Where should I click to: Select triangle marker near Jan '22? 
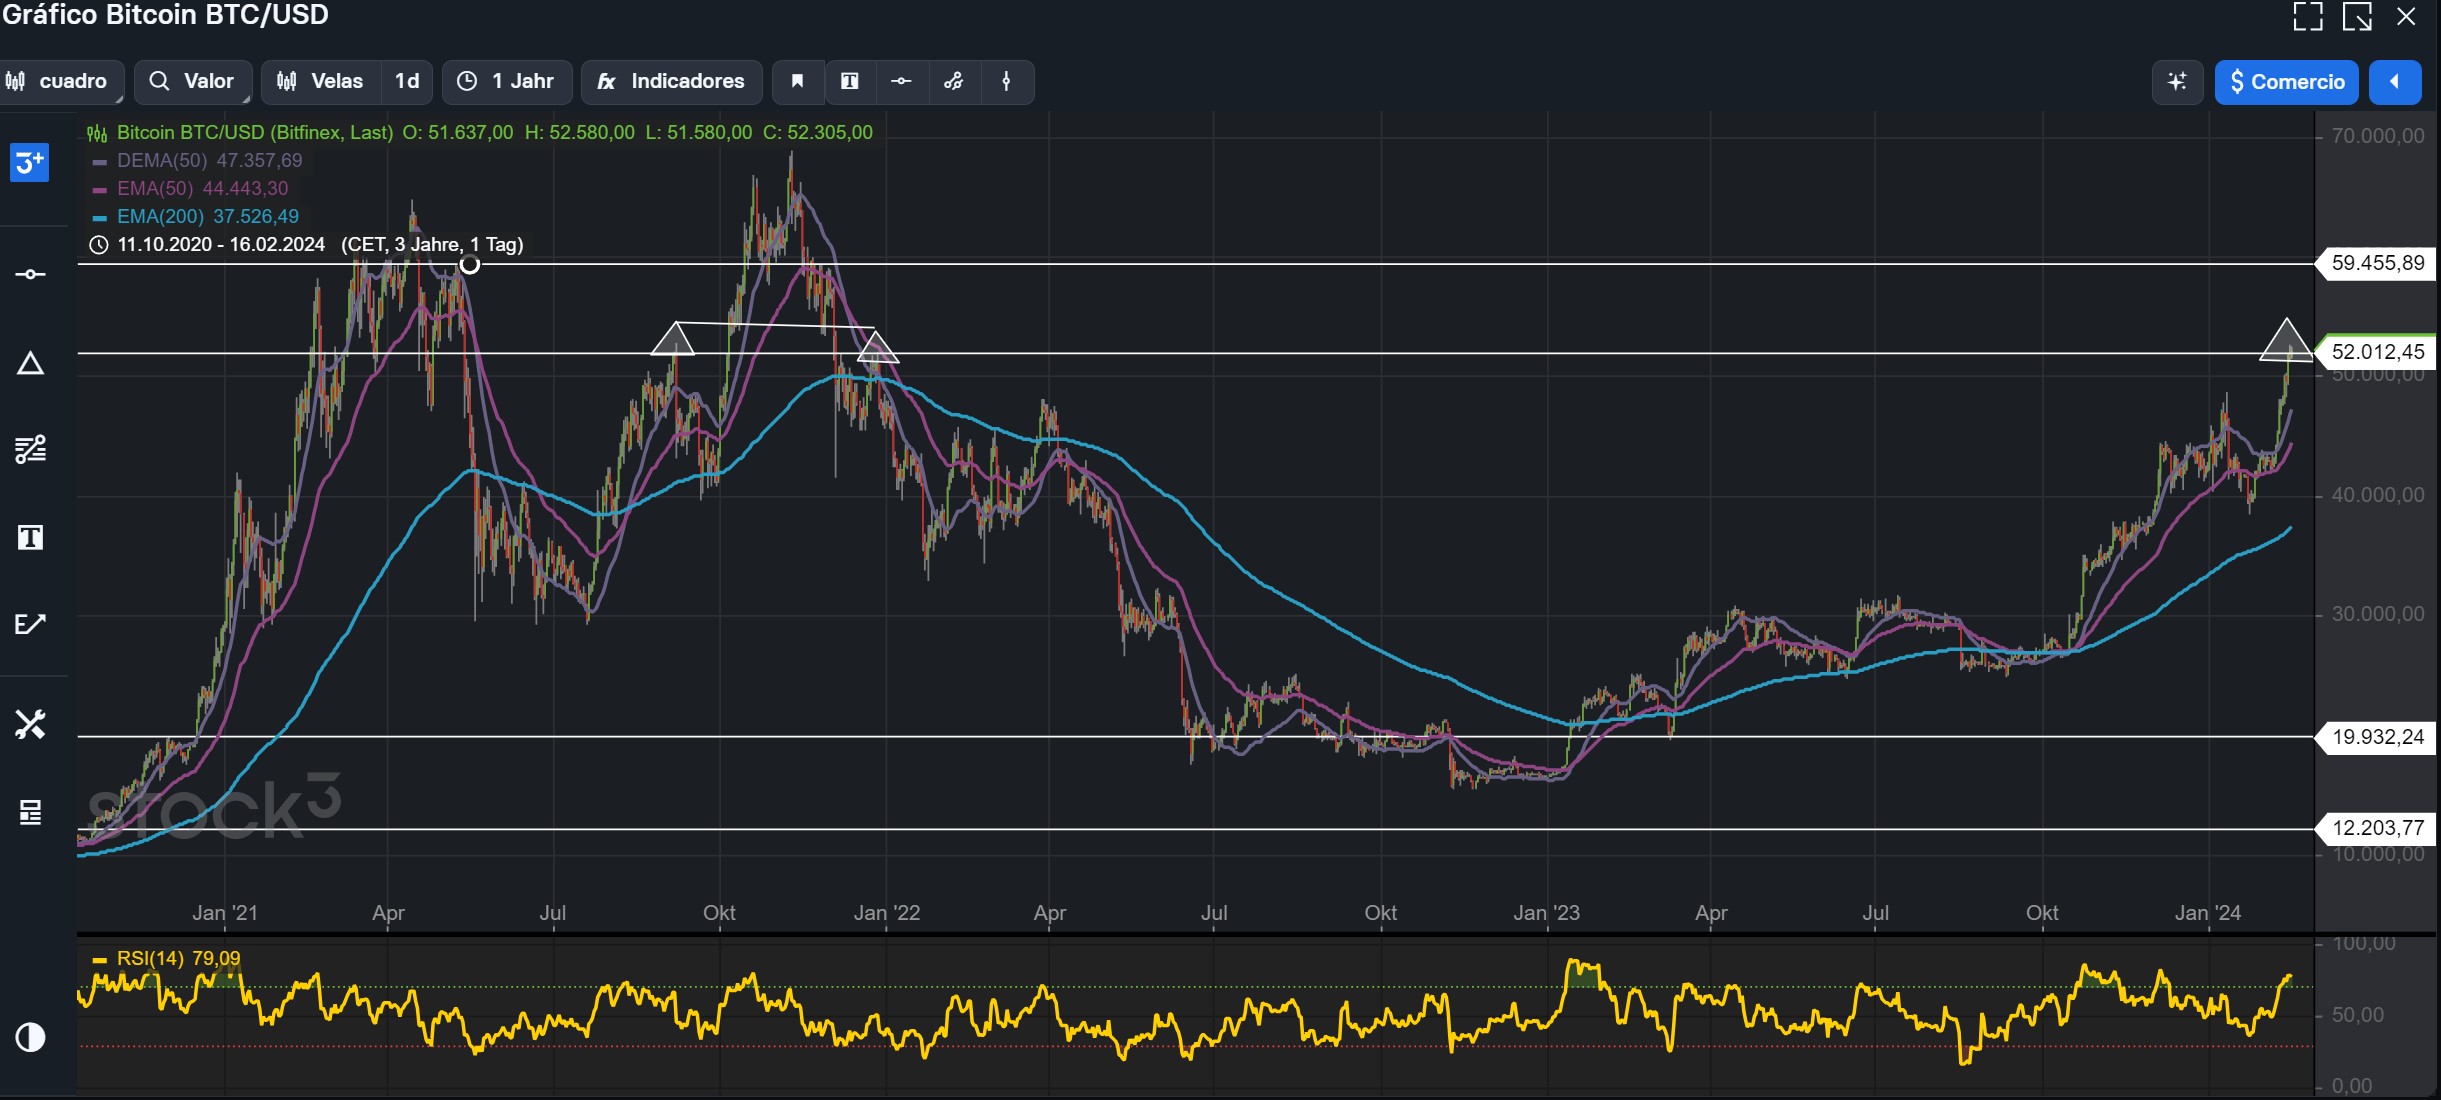[x=877, y=347]
